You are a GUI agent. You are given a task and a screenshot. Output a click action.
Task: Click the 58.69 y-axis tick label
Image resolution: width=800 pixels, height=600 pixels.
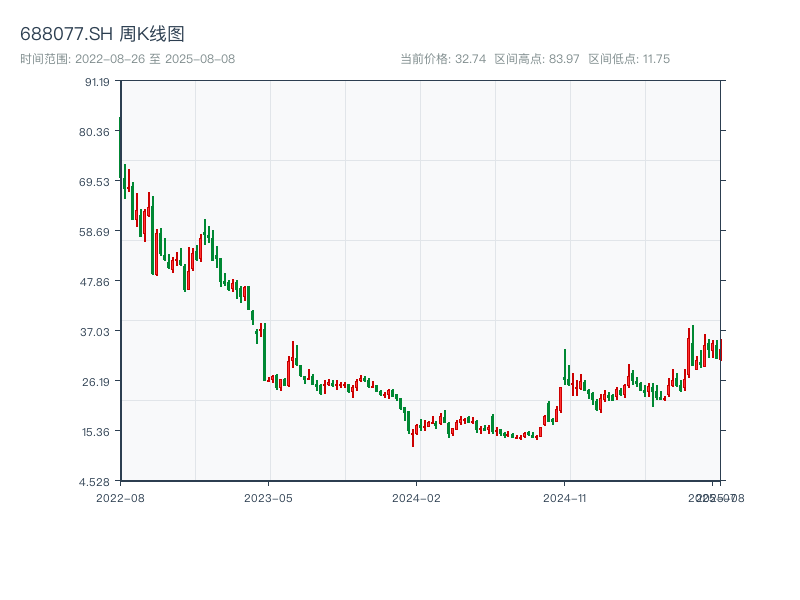[97, 232]
